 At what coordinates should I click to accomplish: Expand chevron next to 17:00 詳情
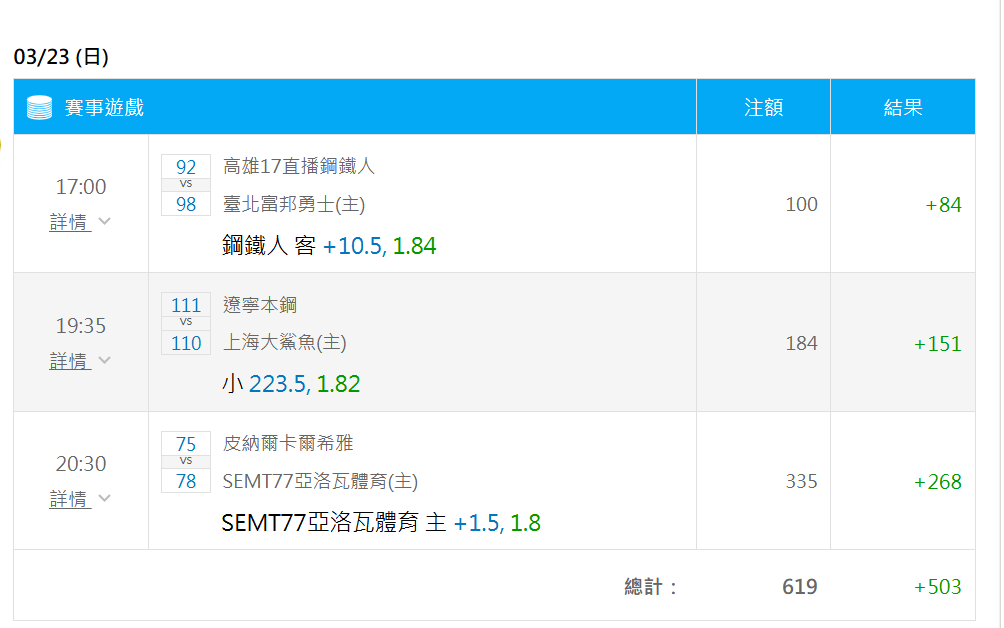pos(105,221)
